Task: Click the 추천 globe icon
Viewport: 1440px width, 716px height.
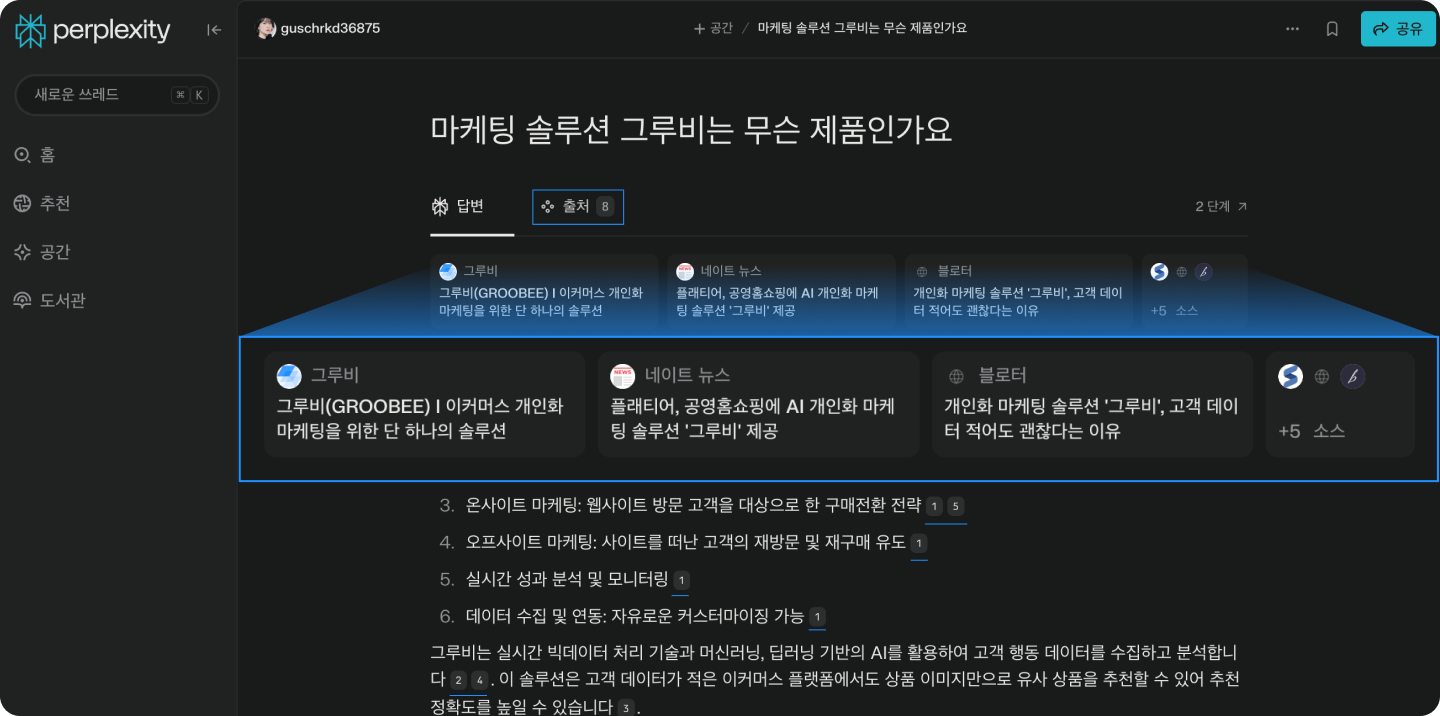Action: 22,203
